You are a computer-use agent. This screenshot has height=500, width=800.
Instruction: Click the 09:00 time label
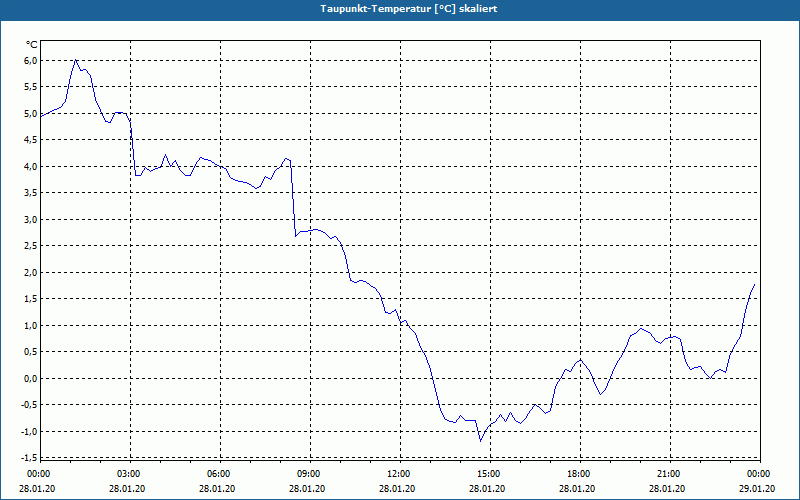pos(310,474)
